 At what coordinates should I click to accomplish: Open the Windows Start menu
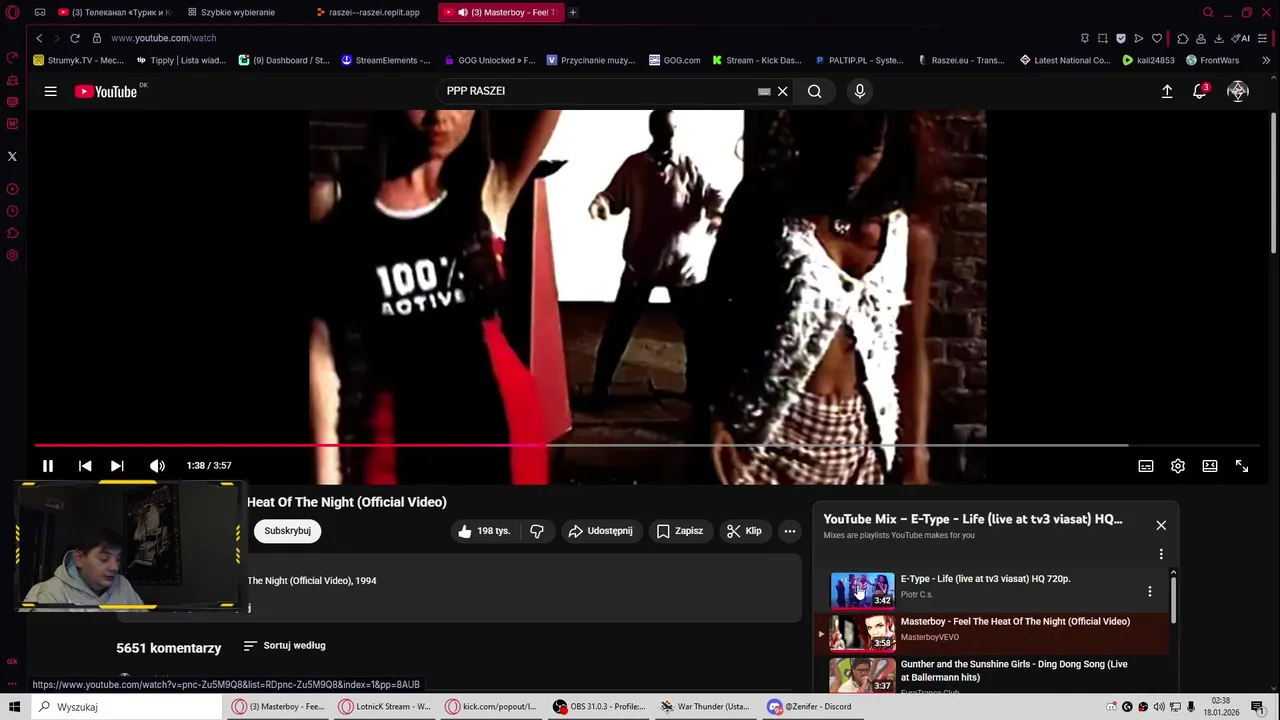14,707
